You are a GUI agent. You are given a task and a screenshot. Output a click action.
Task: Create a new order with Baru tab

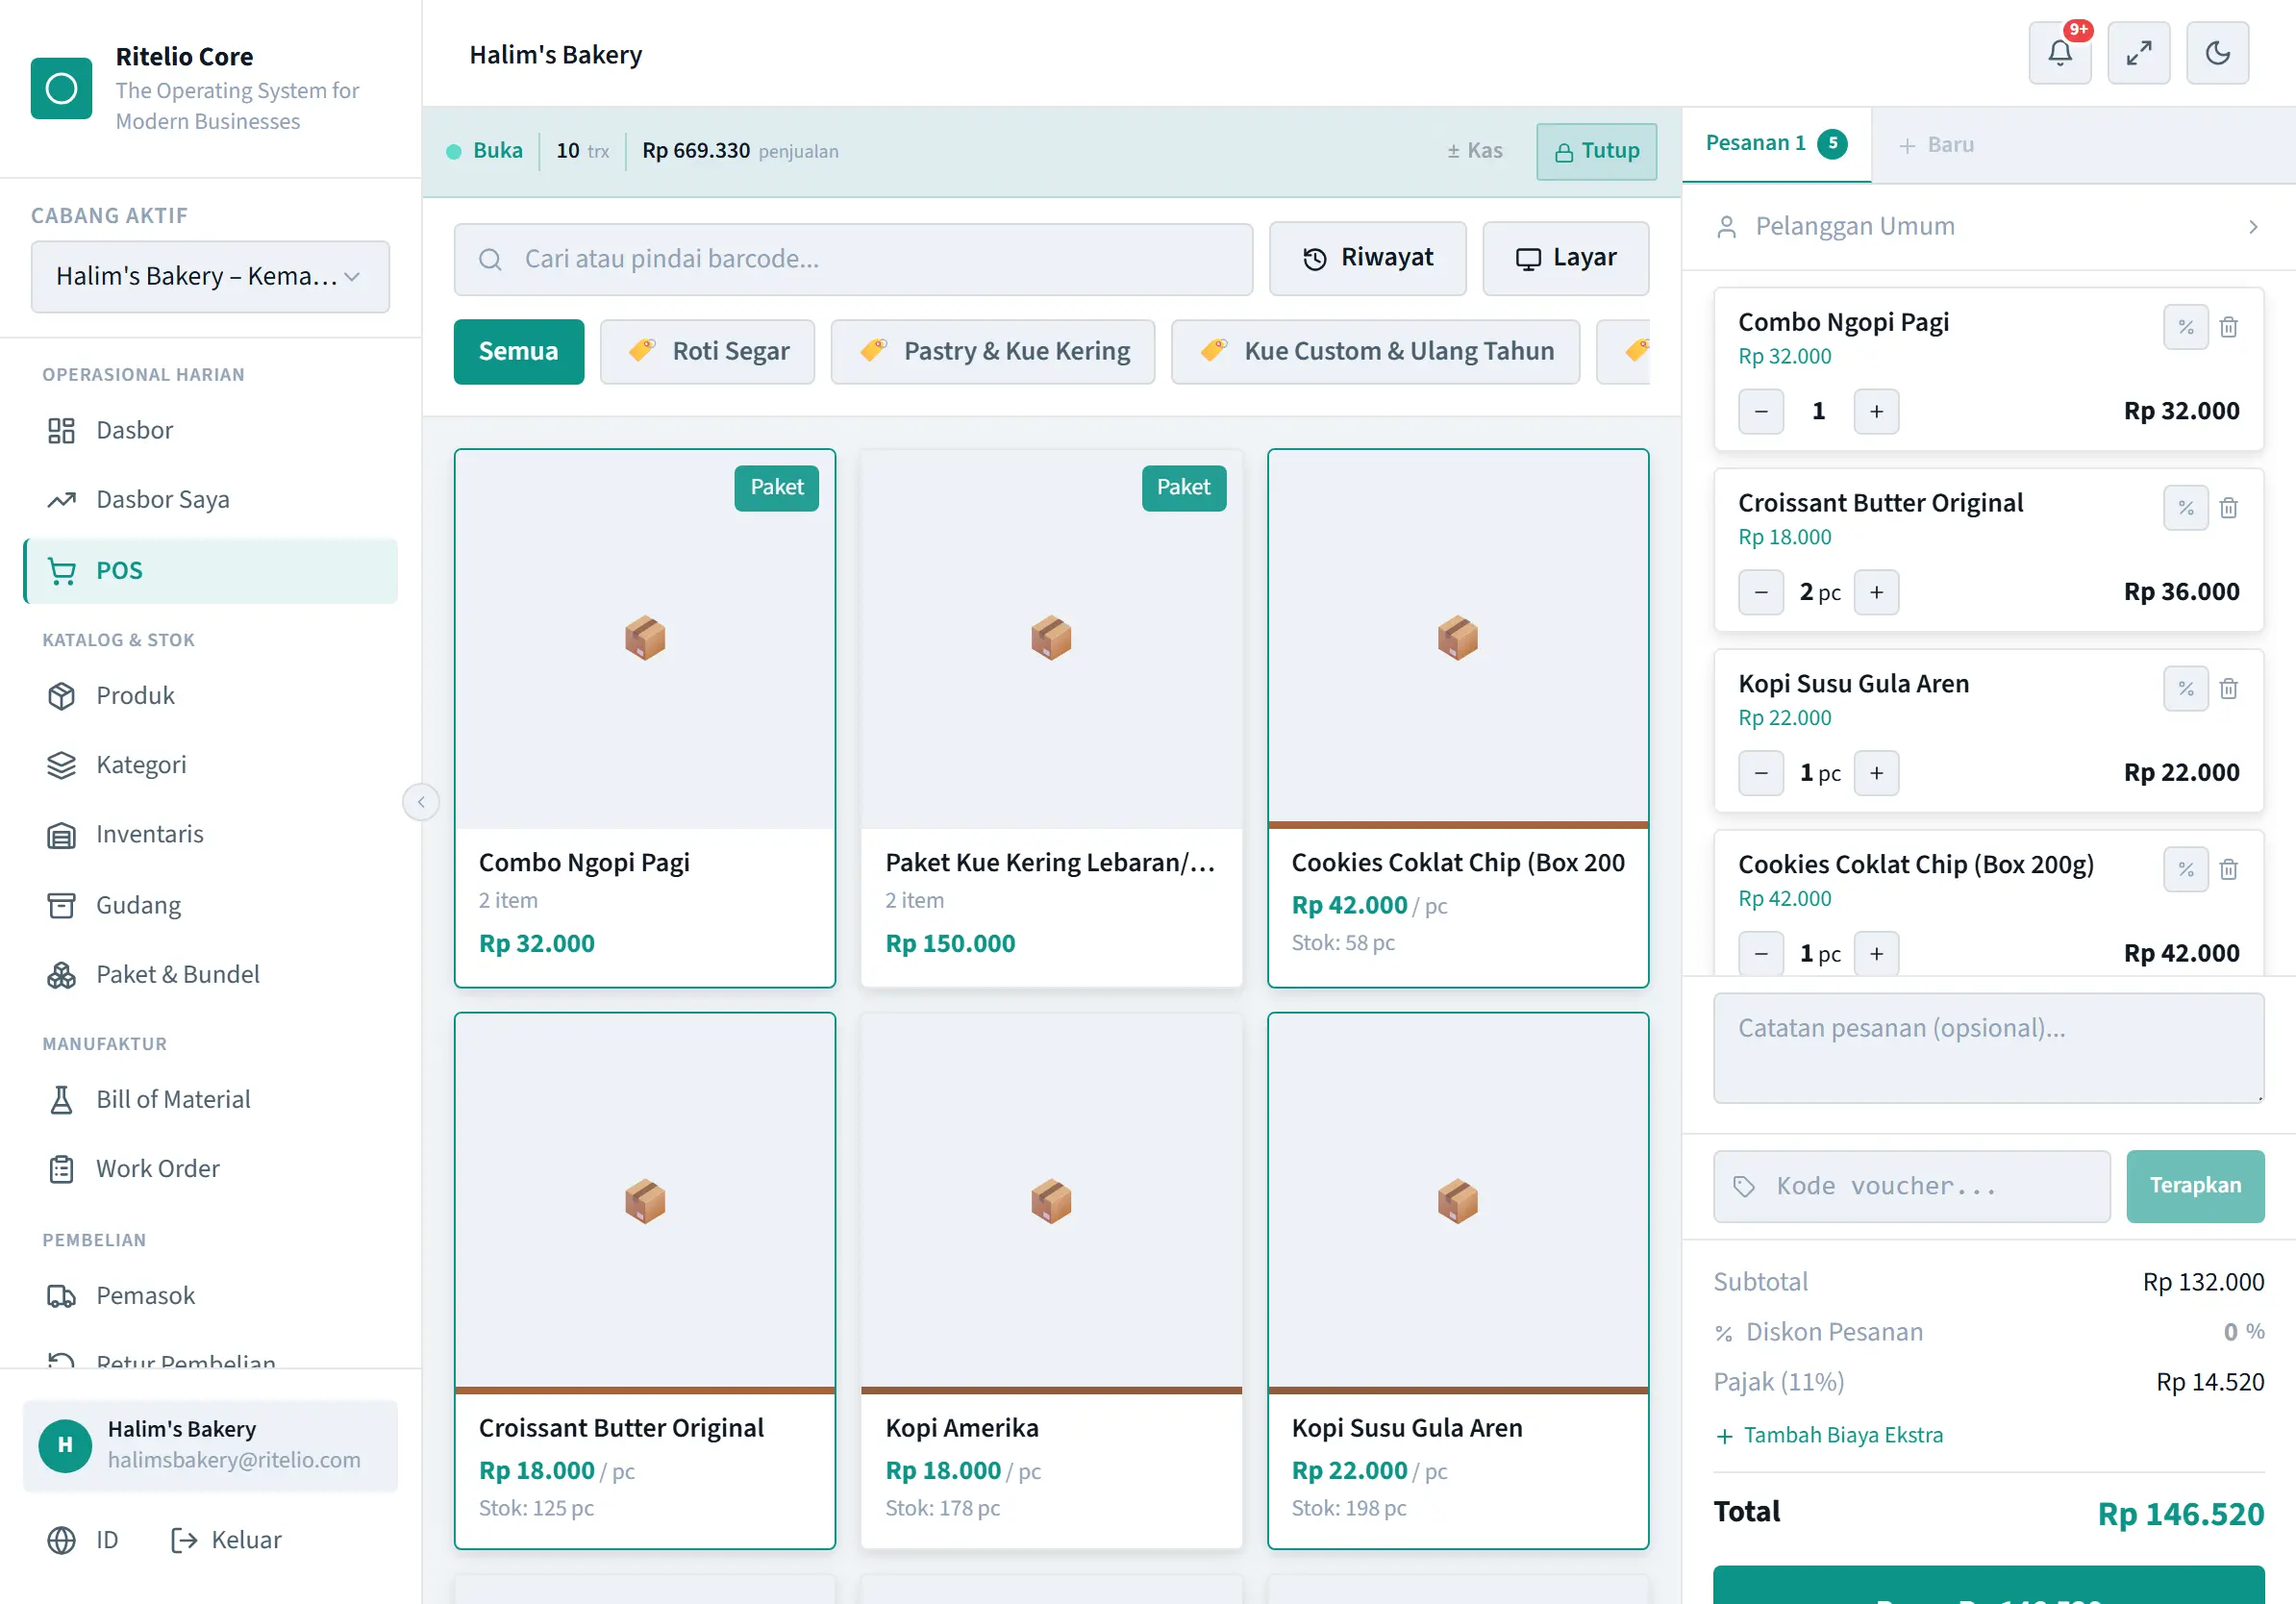pyautogui.click(x=1936, y=145)
